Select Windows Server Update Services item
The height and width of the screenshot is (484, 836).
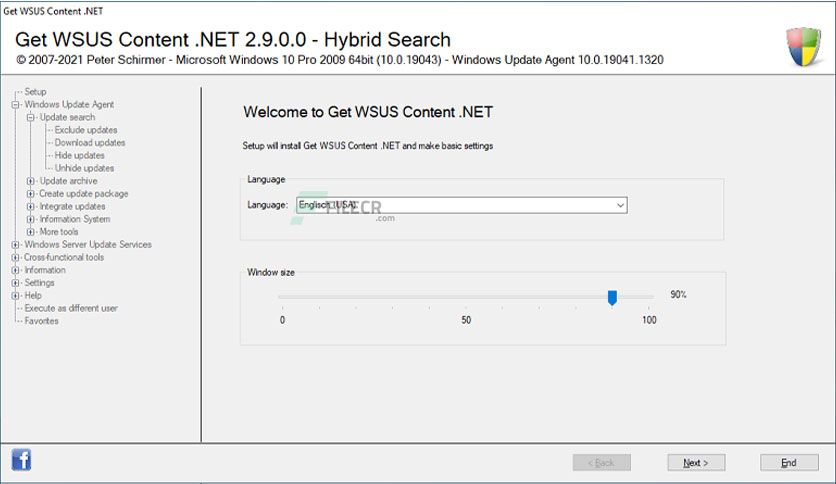click(88, 245)
